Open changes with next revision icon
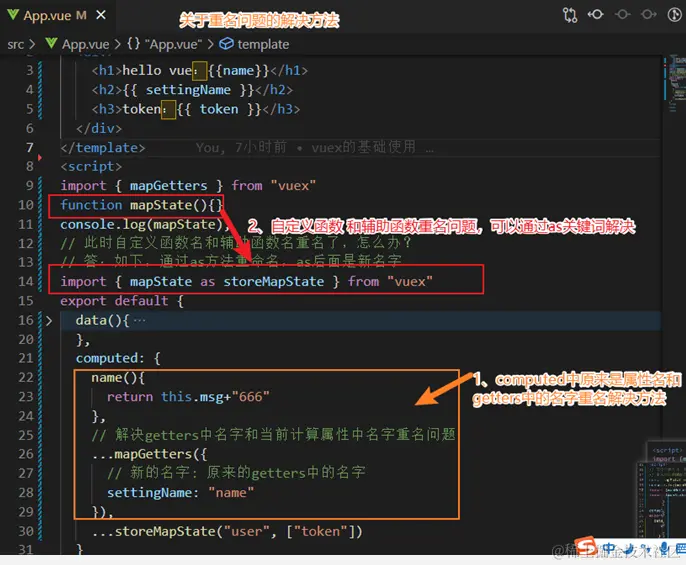Screen dimensions: 686x565 click(x=648, y=14)
